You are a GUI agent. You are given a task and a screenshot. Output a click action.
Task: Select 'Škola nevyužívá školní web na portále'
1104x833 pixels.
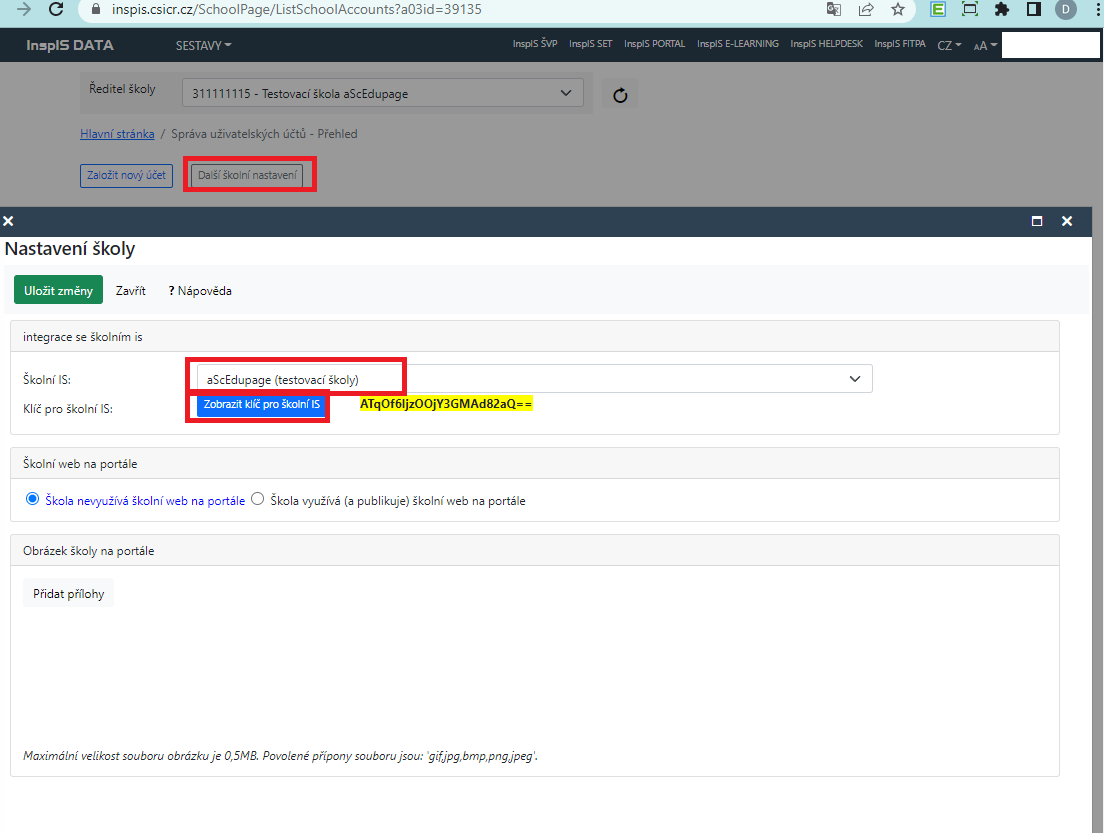point(32,499)
